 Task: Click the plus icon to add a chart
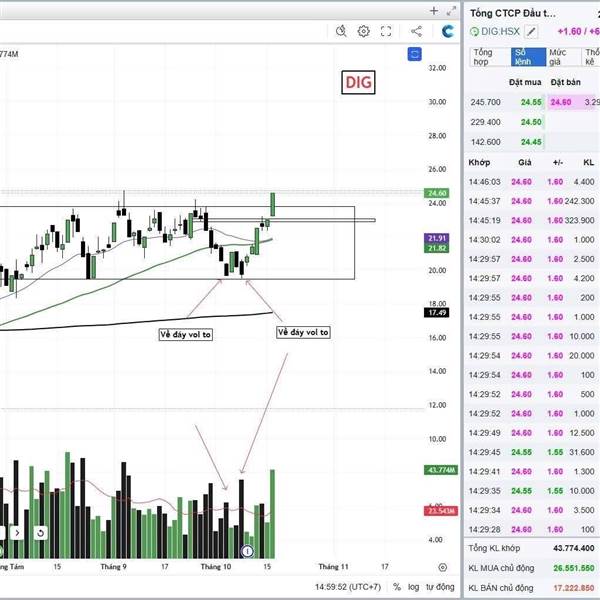[x=434, y=11]
